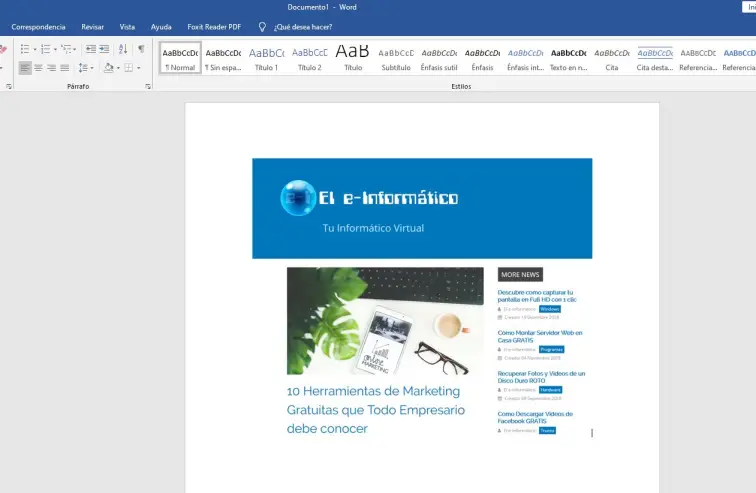Apply the Énfasis style
Image resolution: width=756 pixels, height=493 pixels.
point(482,58)
